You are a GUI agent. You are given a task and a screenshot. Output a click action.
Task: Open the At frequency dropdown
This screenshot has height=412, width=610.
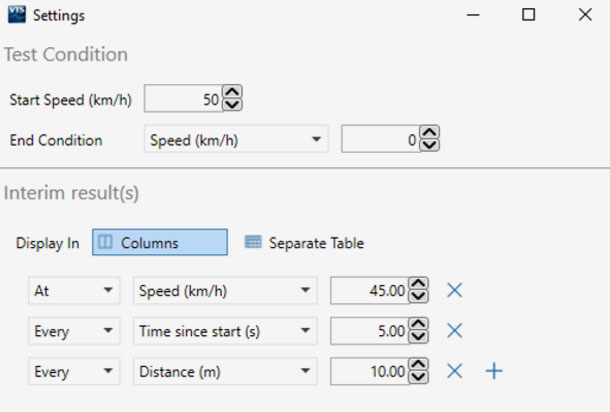pyautogui.click(x=73, y=291)
